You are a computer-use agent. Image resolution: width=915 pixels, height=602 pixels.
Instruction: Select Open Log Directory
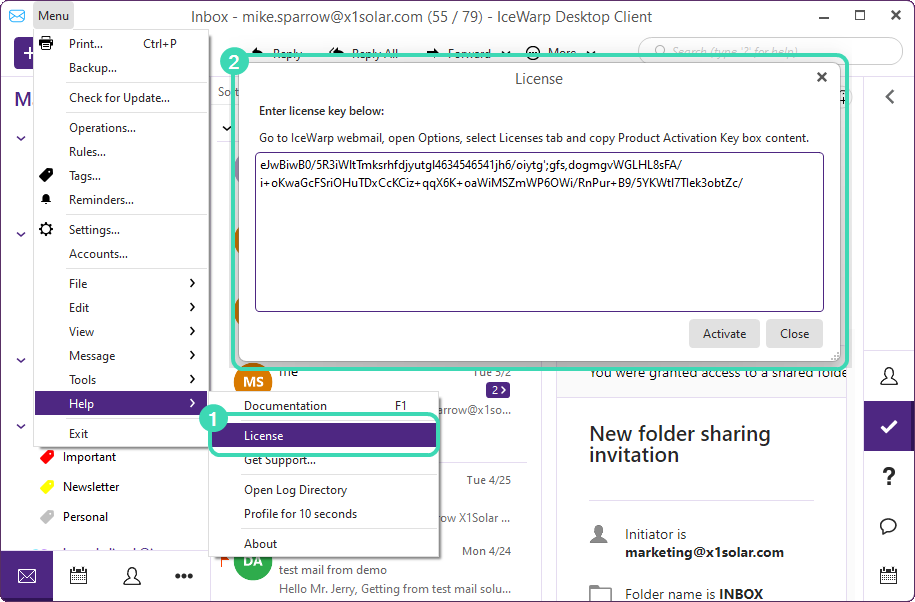pos(324,490)
